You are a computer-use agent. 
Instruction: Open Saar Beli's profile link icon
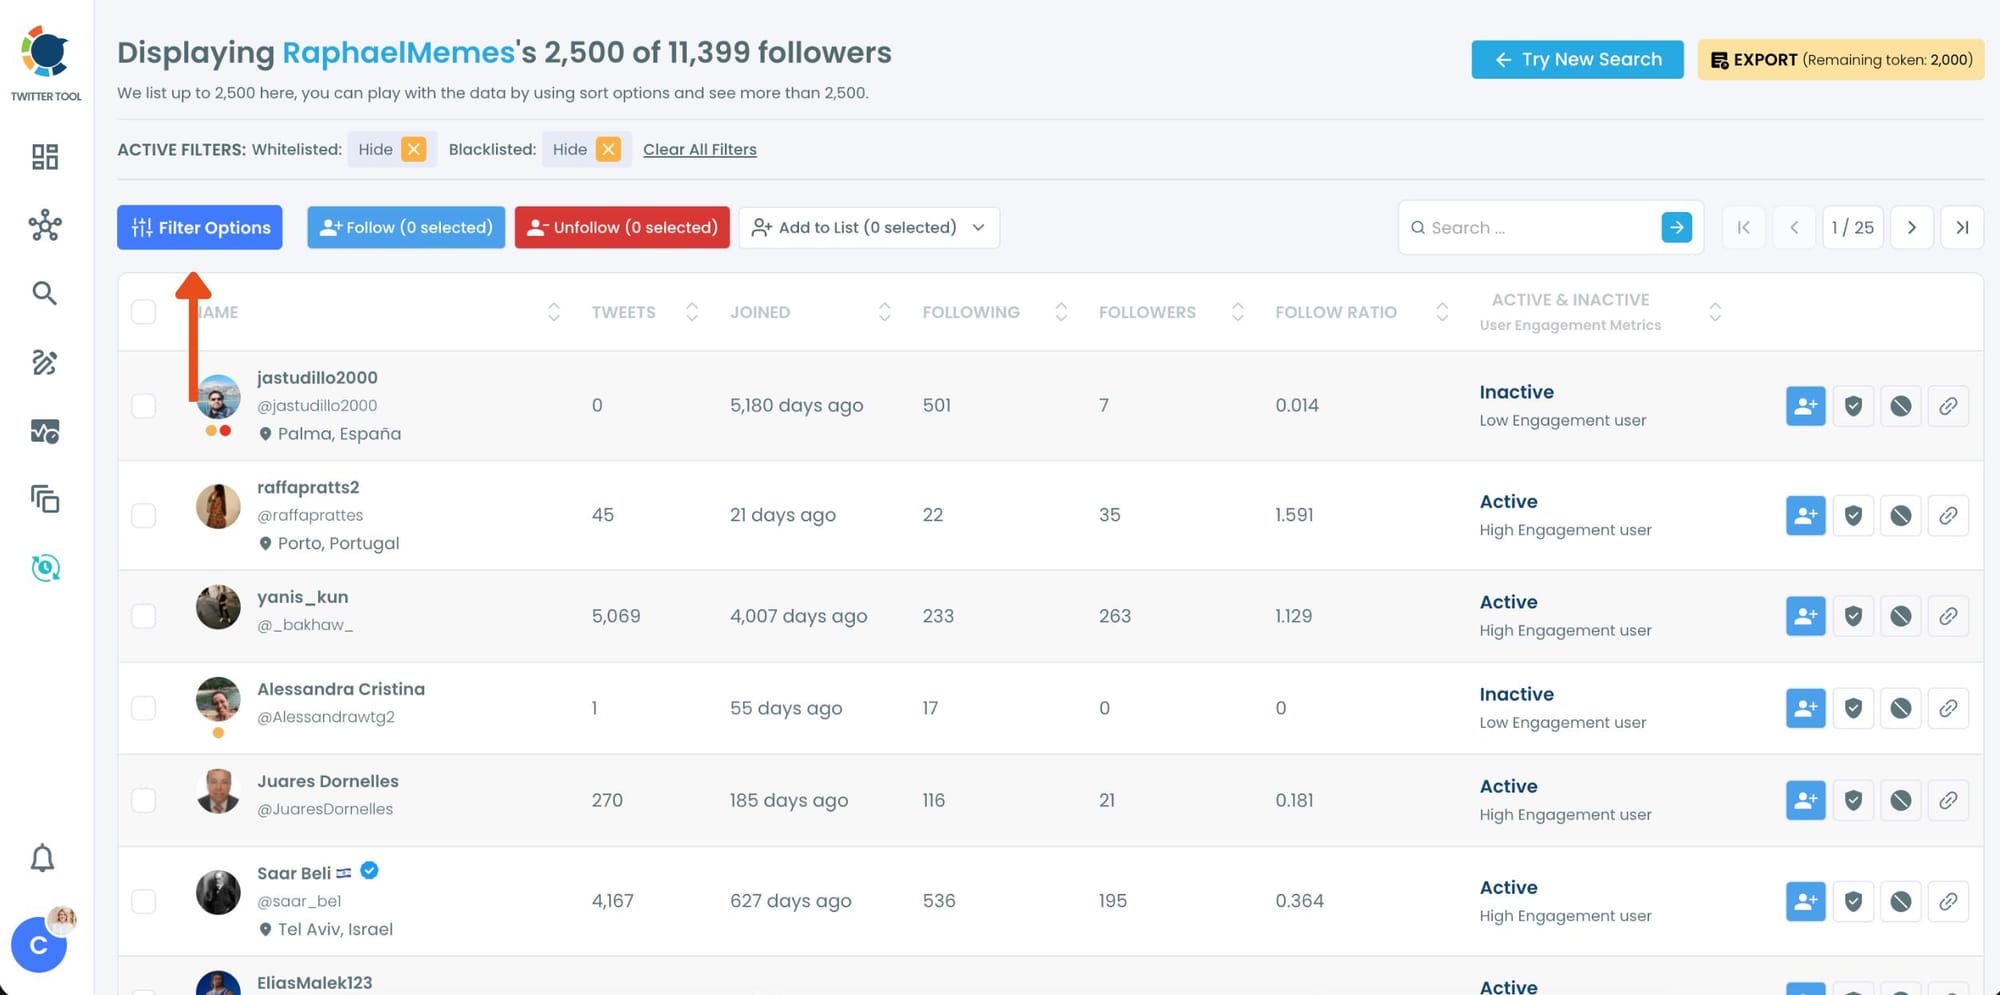pyautogui.click(x=1948, y=901)
